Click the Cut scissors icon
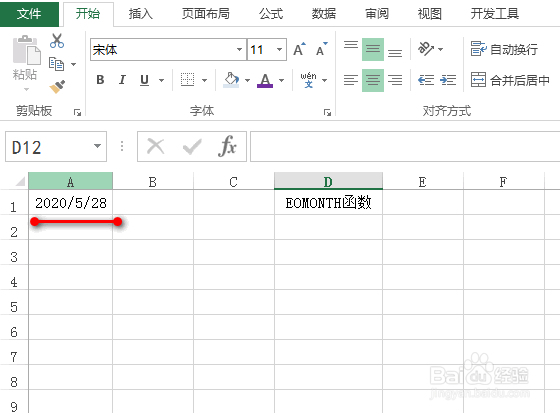Screen dimensions: 560x413 coord(57,41)
